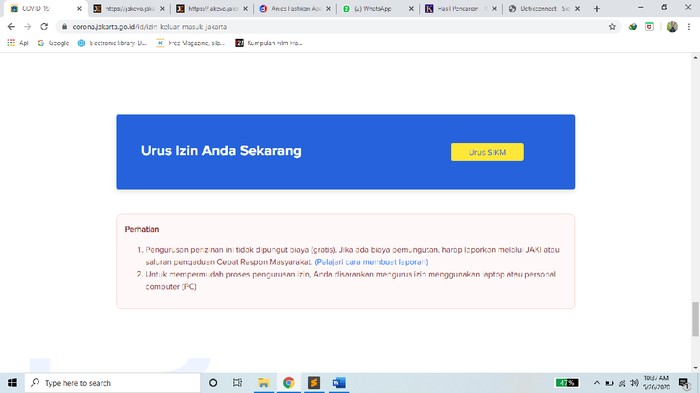Open the Electronic library bookmark
This screenshot has height=393, width=700.
tap(112, 43)
